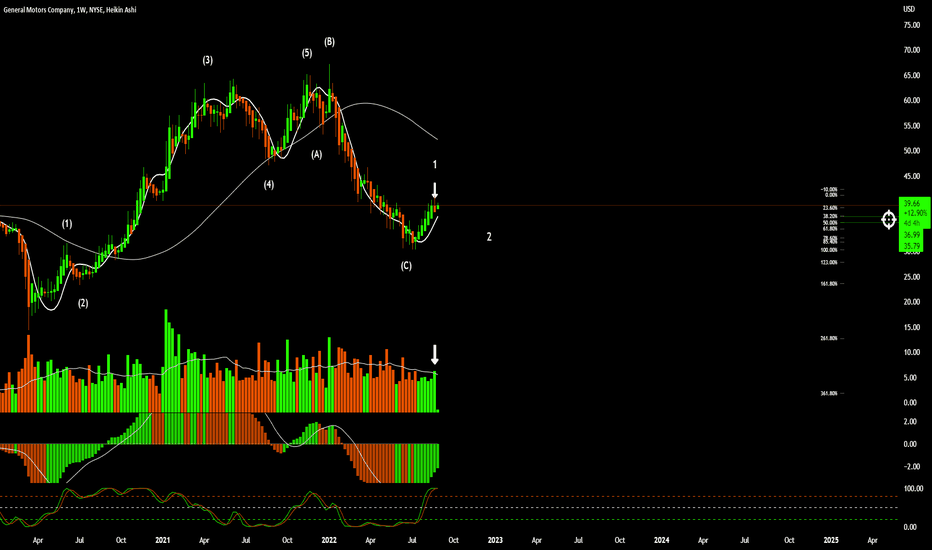
Task: Click the 70.00 price axis label
Action: point(912,50)
